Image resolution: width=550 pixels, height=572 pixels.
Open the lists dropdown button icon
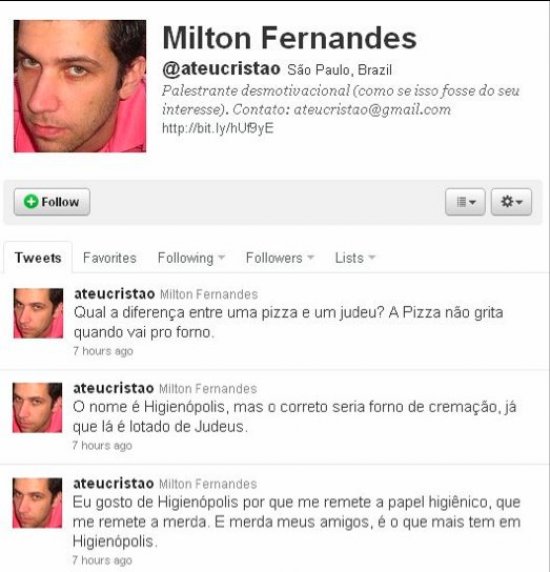pos(465,202)
